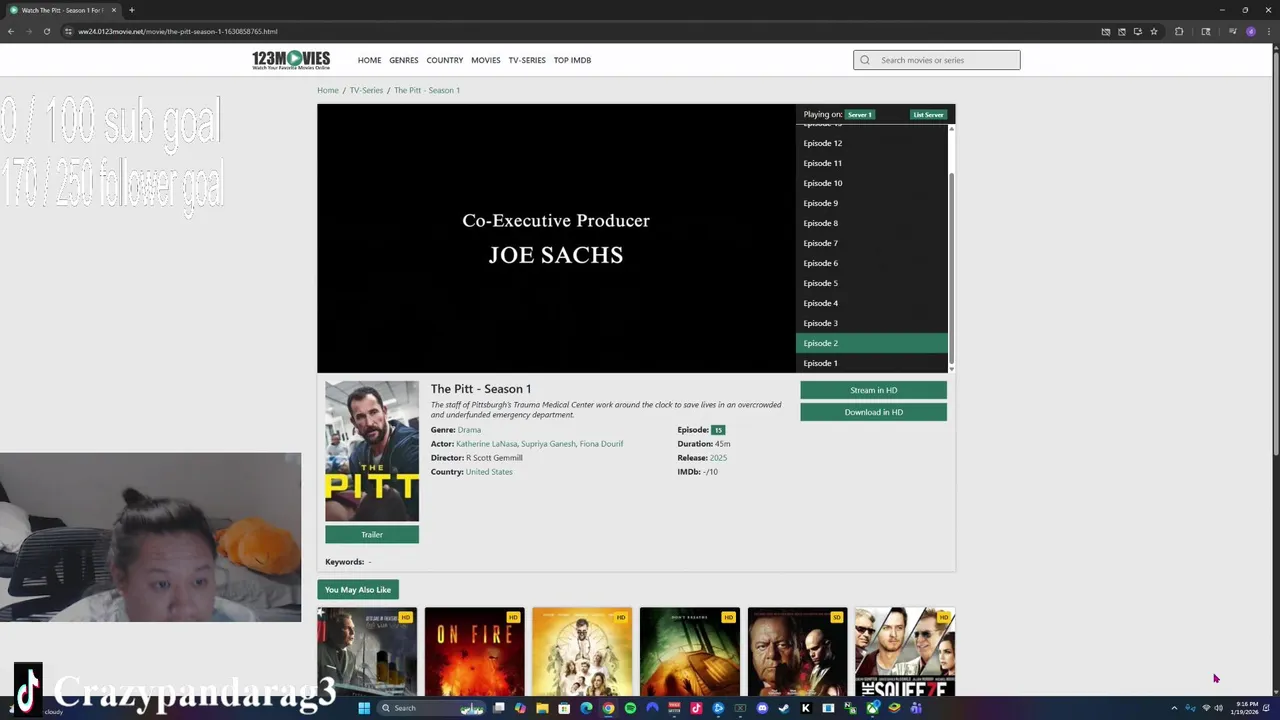The height and width of the screenshot is (720, 1280).
Task: Click the search magnifier icon in the search box
Action: (865, 60)
